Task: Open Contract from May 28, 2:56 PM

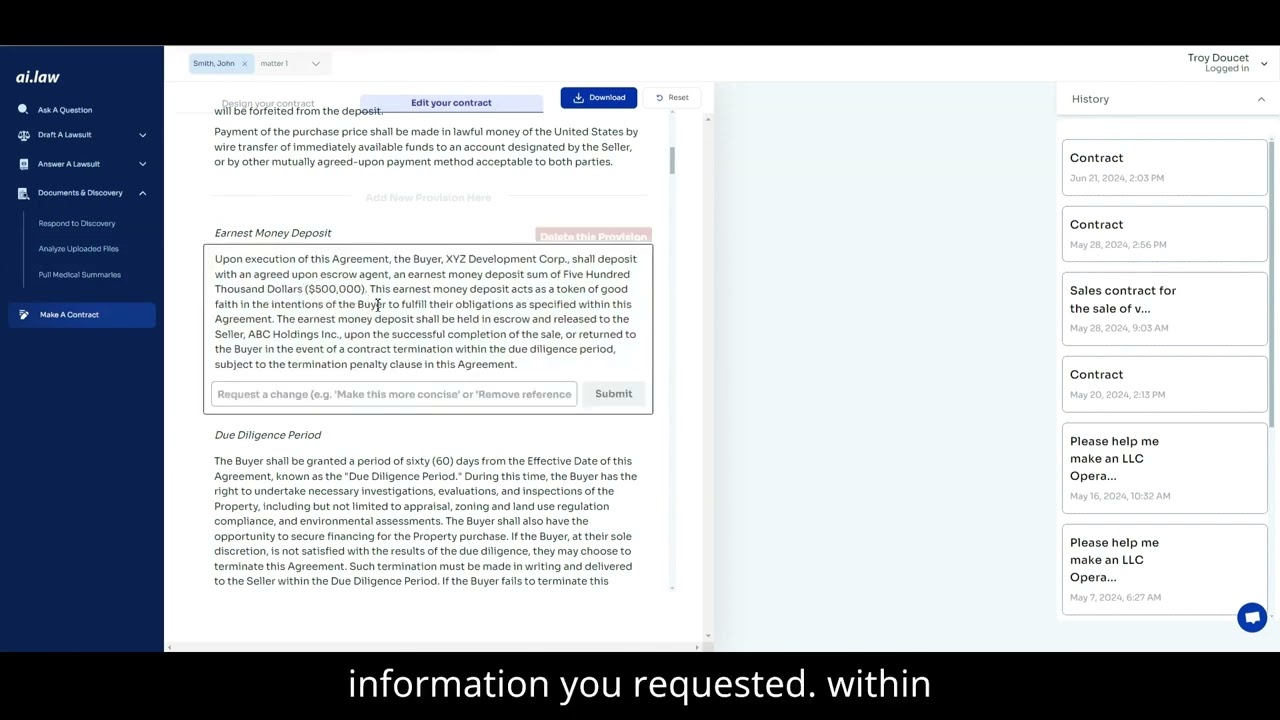Action: pyautogui.click(x=1164, y=234)
